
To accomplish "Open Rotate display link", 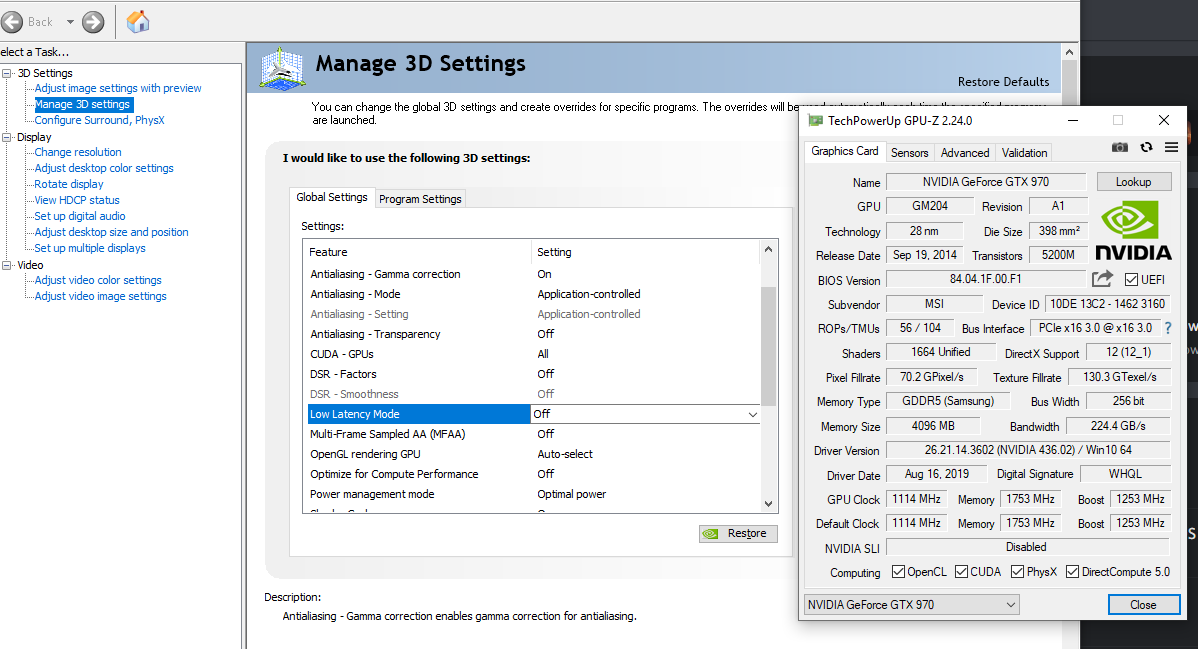I will [69, 185].
